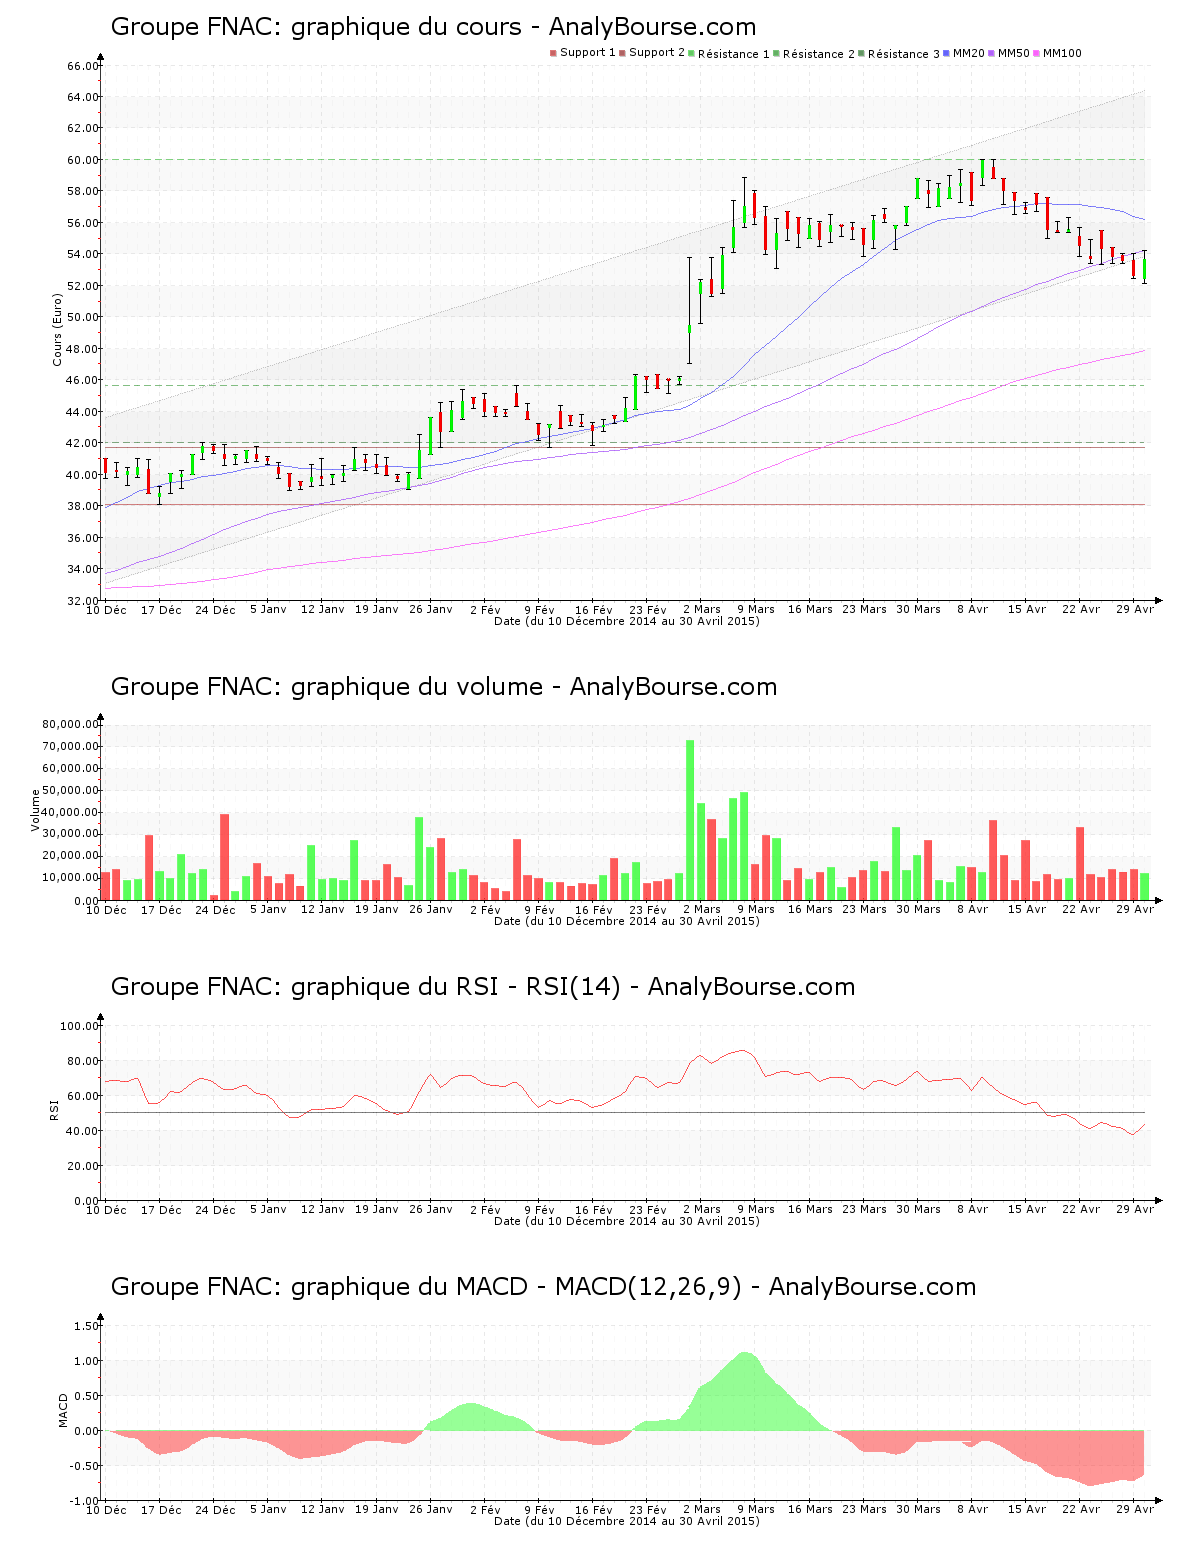Click the MM50 purple legend swatch
1200x1550 pixels.
tap(992, 53)
